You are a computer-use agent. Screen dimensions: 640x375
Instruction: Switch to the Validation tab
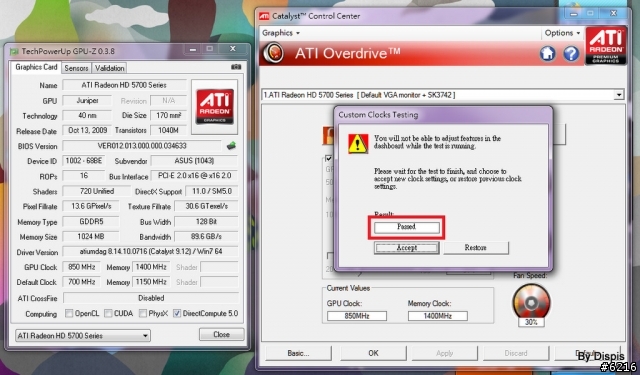pos(109,68)
